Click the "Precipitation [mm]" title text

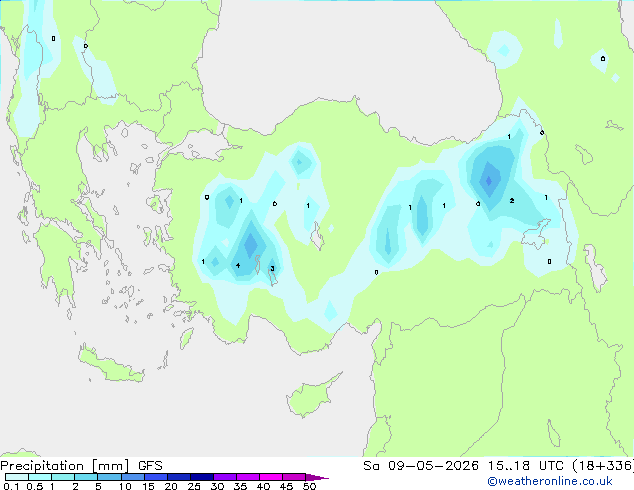coord(65,466)
